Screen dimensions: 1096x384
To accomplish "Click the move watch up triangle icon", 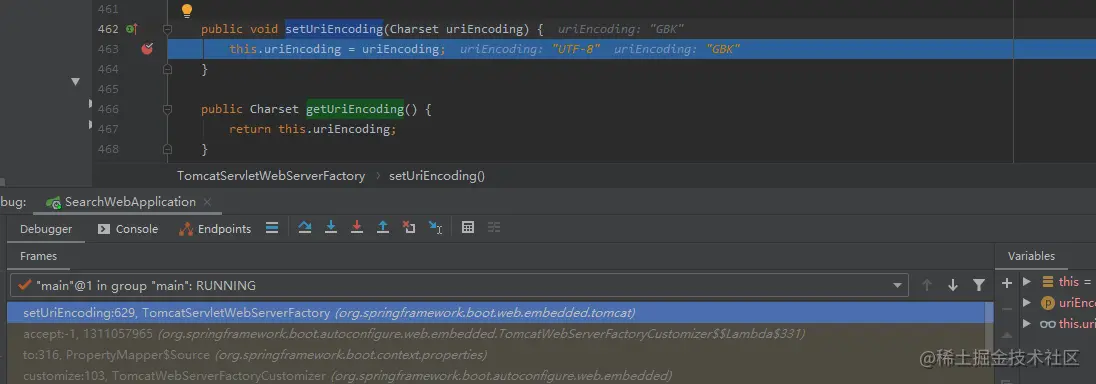I will [x=1007, y=334].
